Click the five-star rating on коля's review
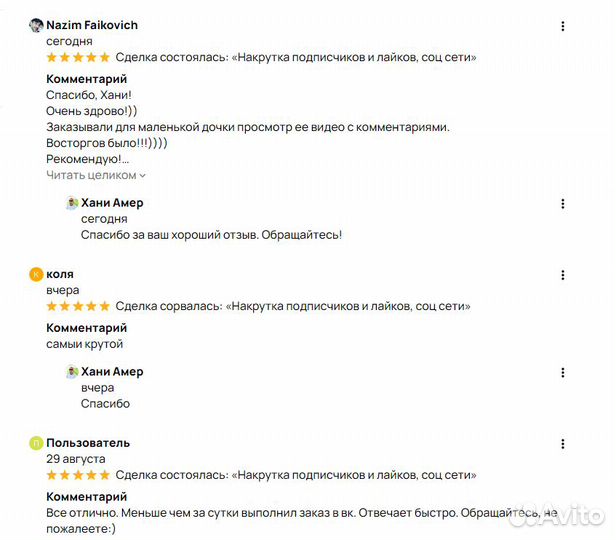This screenshot has width=616, height=540. [x=78, y=307]
